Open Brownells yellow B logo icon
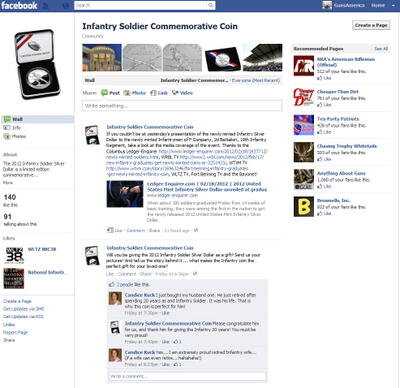This screenshot has width=400, height=388. point(304,207)
